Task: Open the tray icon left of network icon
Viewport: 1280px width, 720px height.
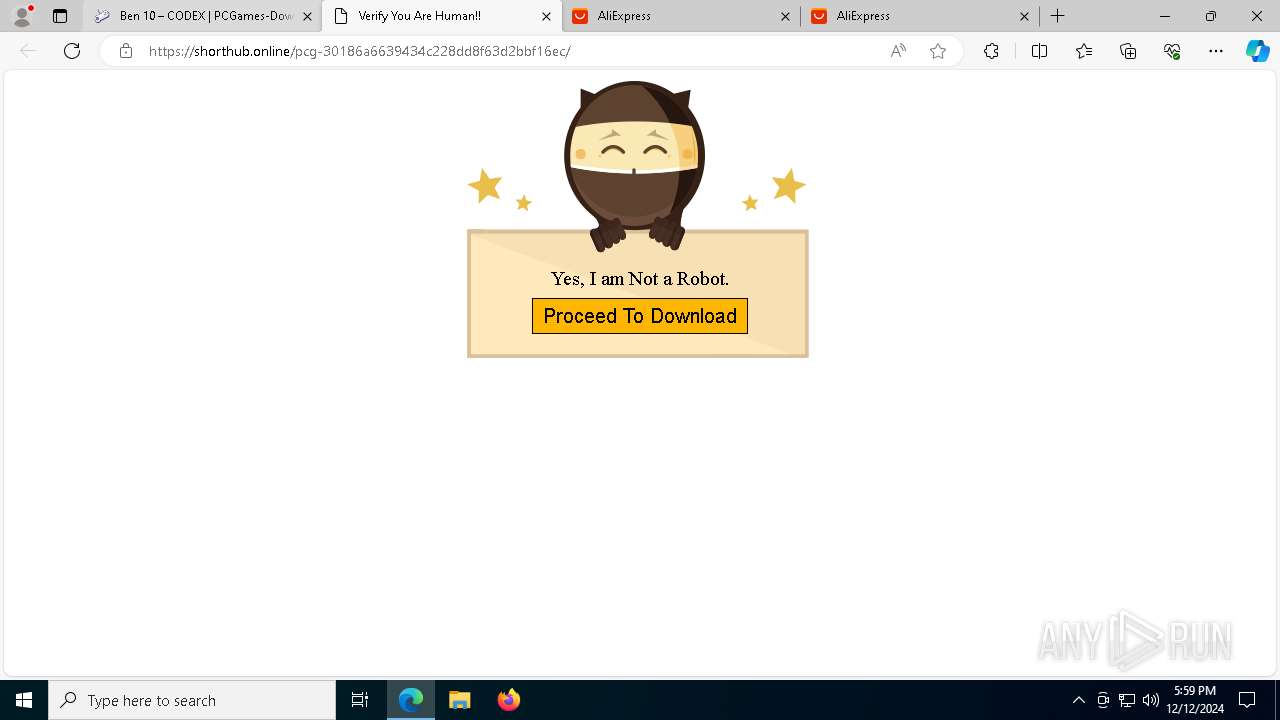Action: 1103,700
